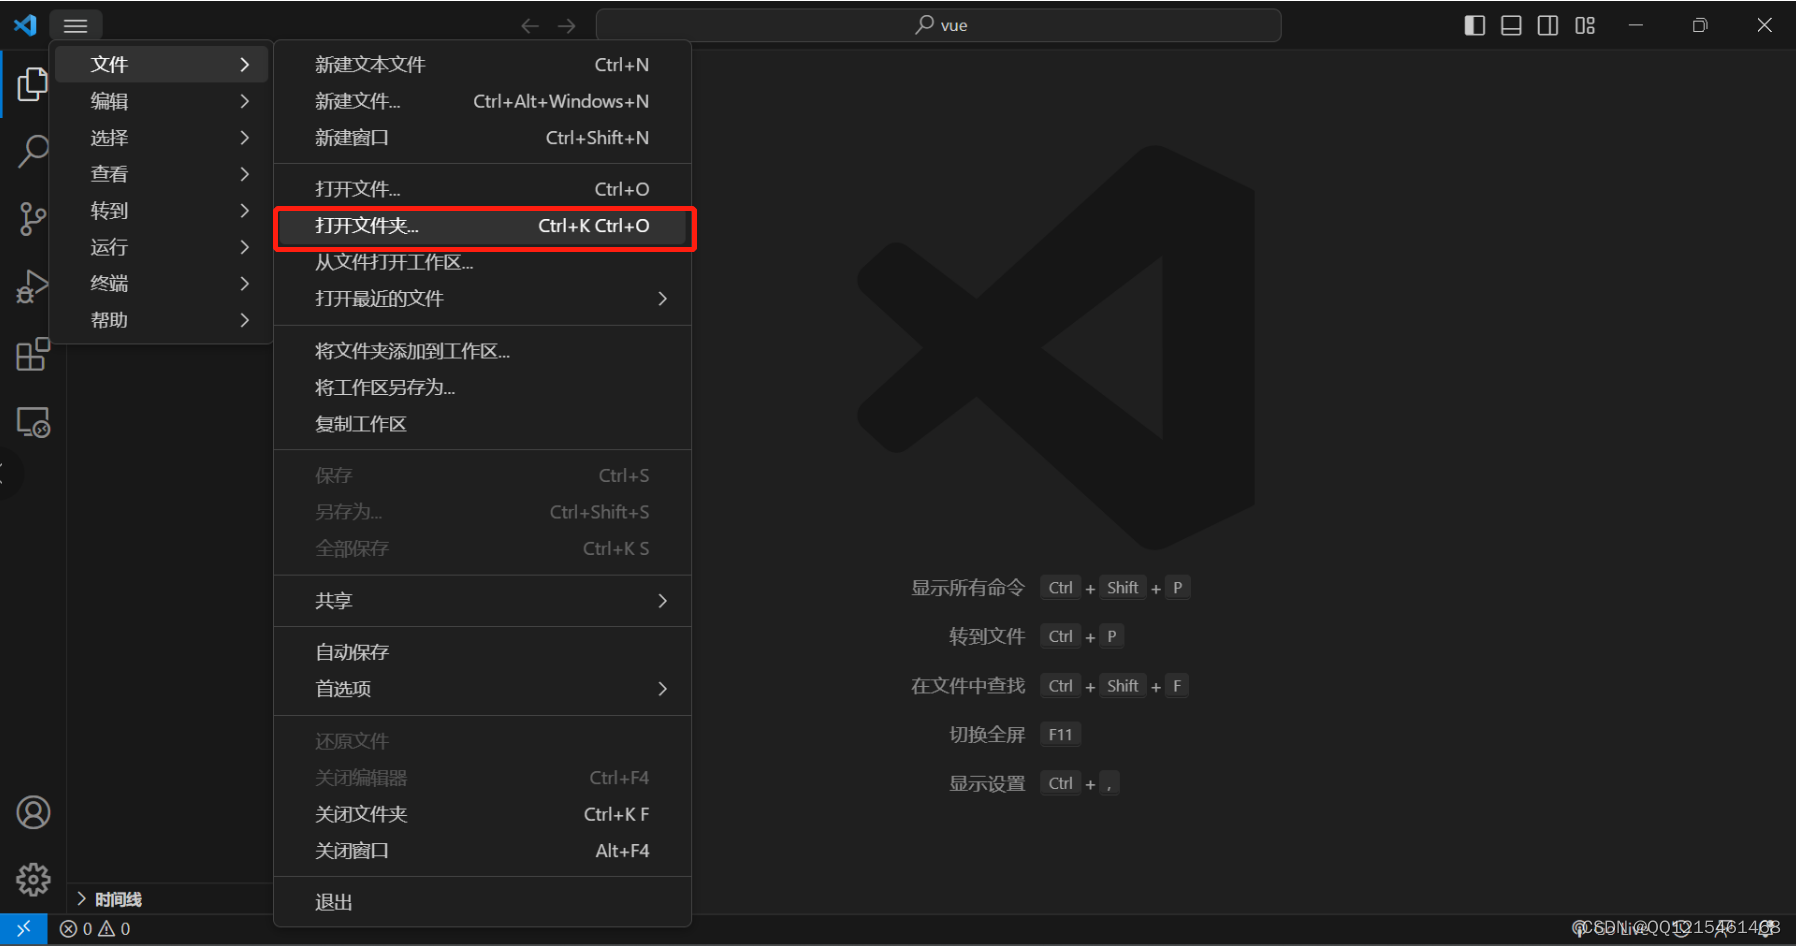Screen dimensions: 1797x946
Task: Choose 将文件夹添加到工作区... entry
Action: tap(483, 351)
